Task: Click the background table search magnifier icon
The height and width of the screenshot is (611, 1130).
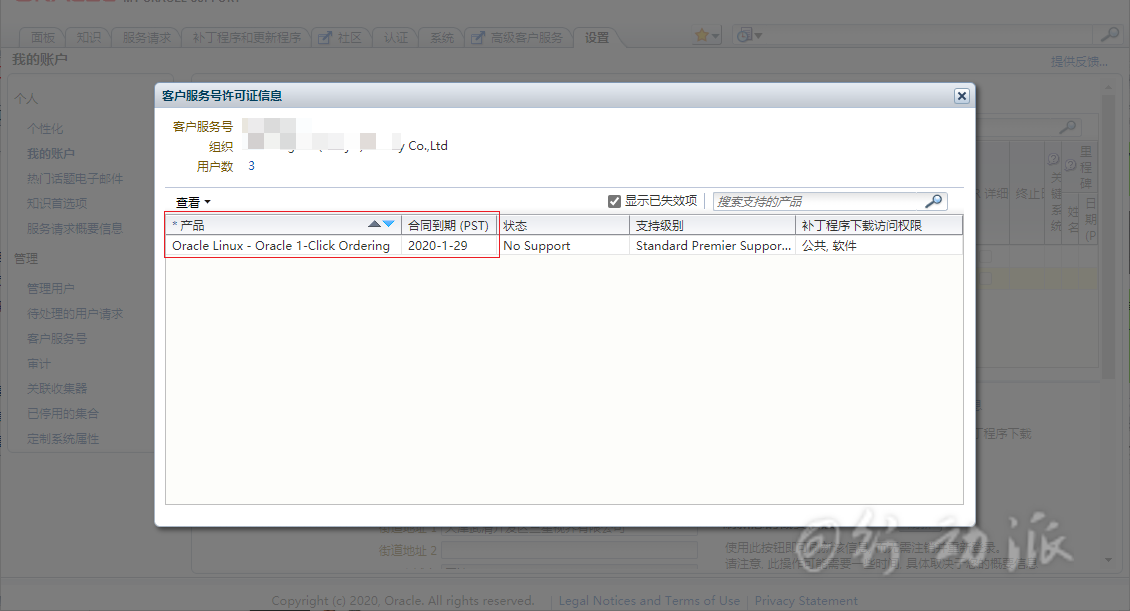Action: tap(1068, 128)
